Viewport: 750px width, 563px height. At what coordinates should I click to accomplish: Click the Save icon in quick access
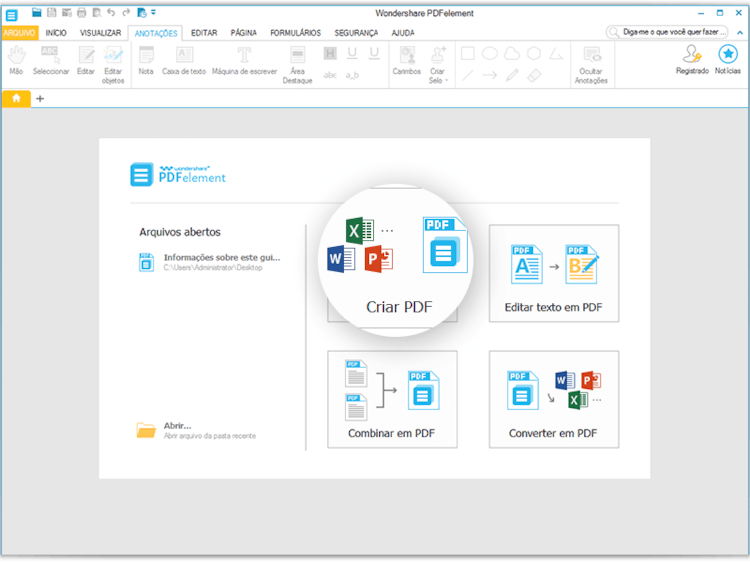click(51, 12)
